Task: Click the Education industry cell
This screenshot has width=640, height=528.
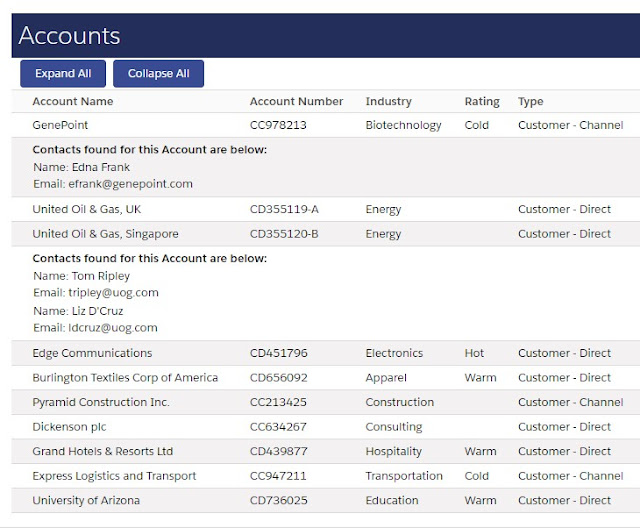Action: [392, 500]
